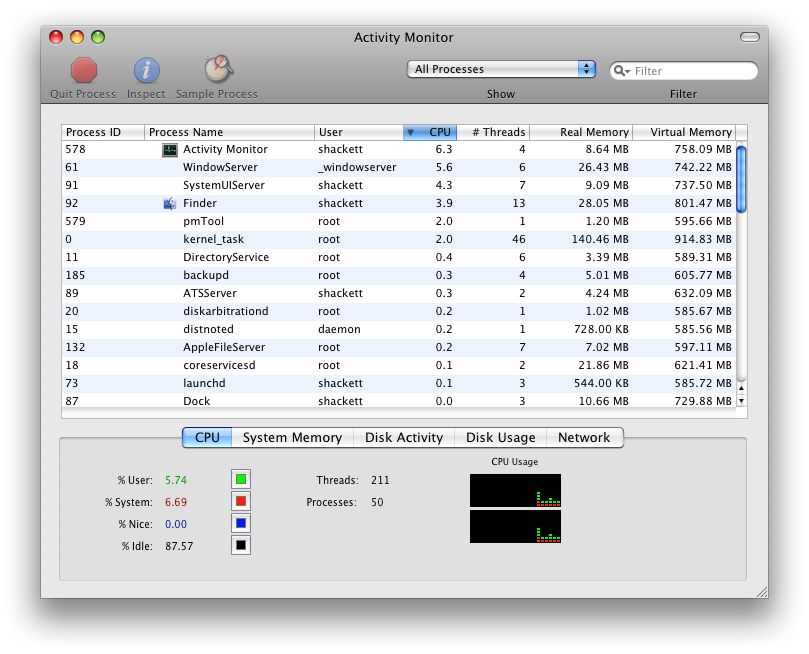Click the magnifying glass in Filter field

(622, 71)
